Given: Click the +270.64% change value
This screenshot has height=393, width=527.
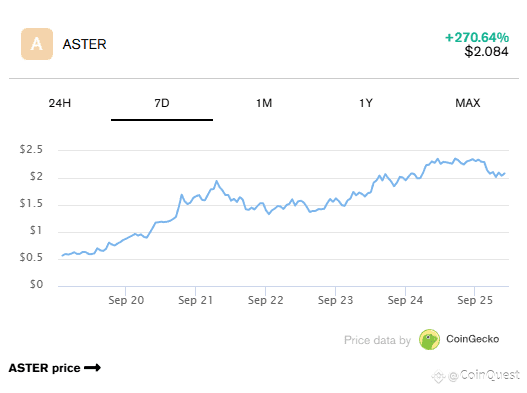Looking at the screenshot, I should pyautogui.click(x=477, y=37).
